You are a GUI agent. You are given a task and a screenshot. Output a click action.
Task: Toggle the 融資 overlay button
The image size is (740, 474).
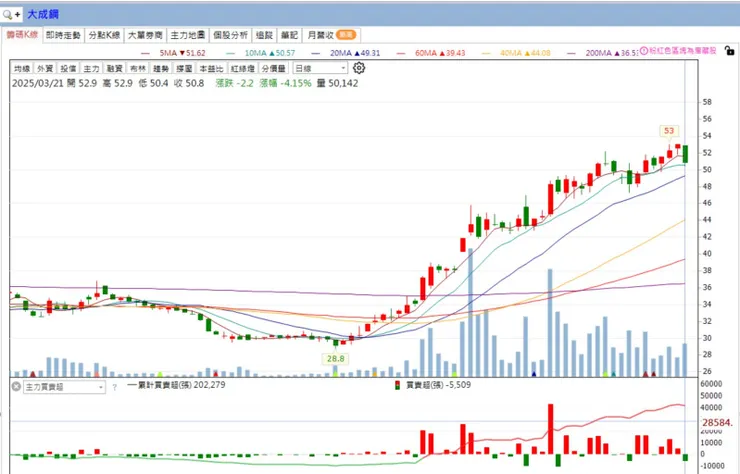click(114, 68)
